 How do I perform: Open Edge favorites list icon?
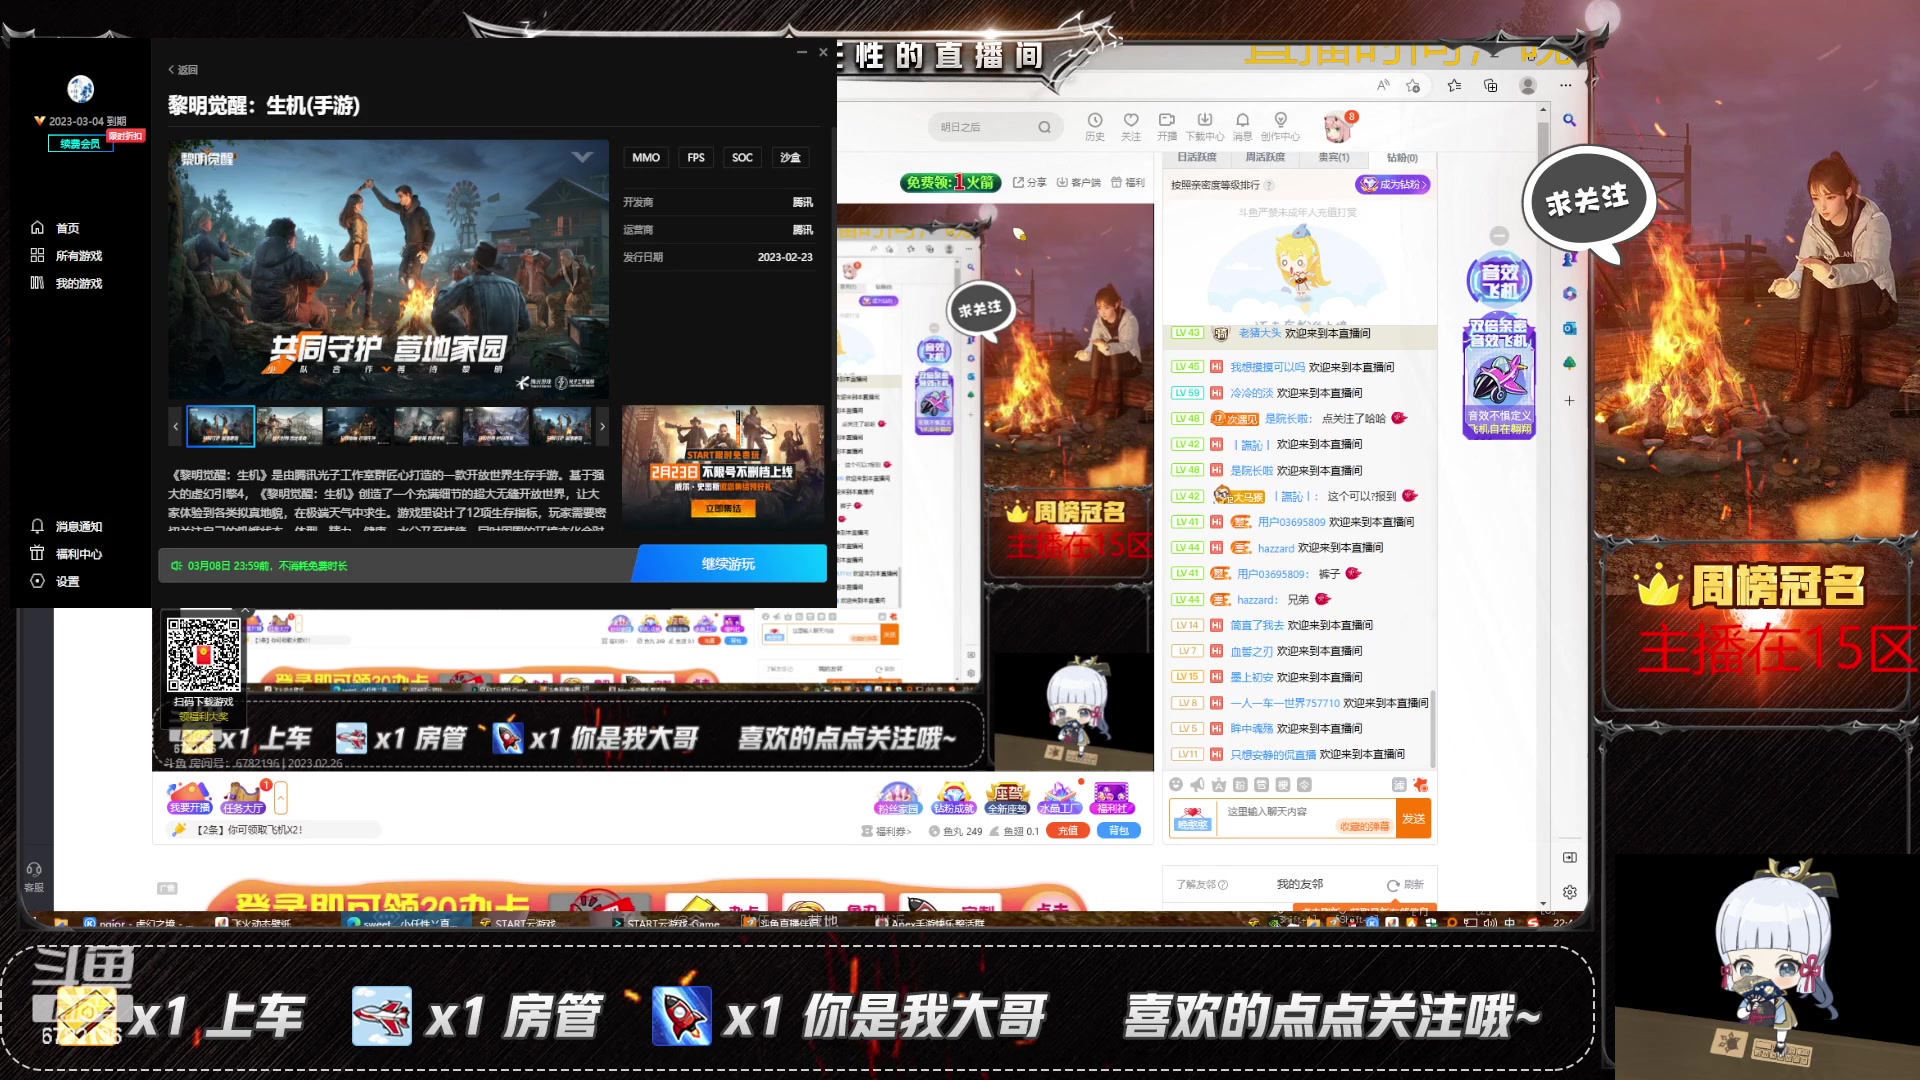(1454, 85)
